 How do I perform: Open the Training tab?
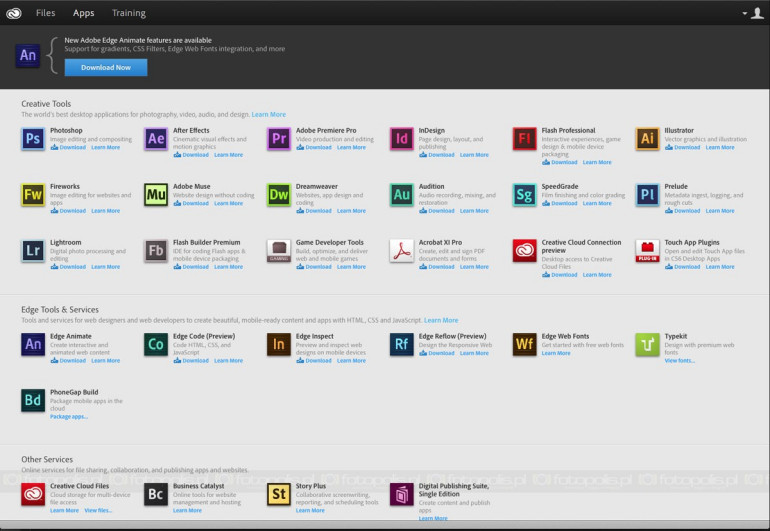click(129, 13)
